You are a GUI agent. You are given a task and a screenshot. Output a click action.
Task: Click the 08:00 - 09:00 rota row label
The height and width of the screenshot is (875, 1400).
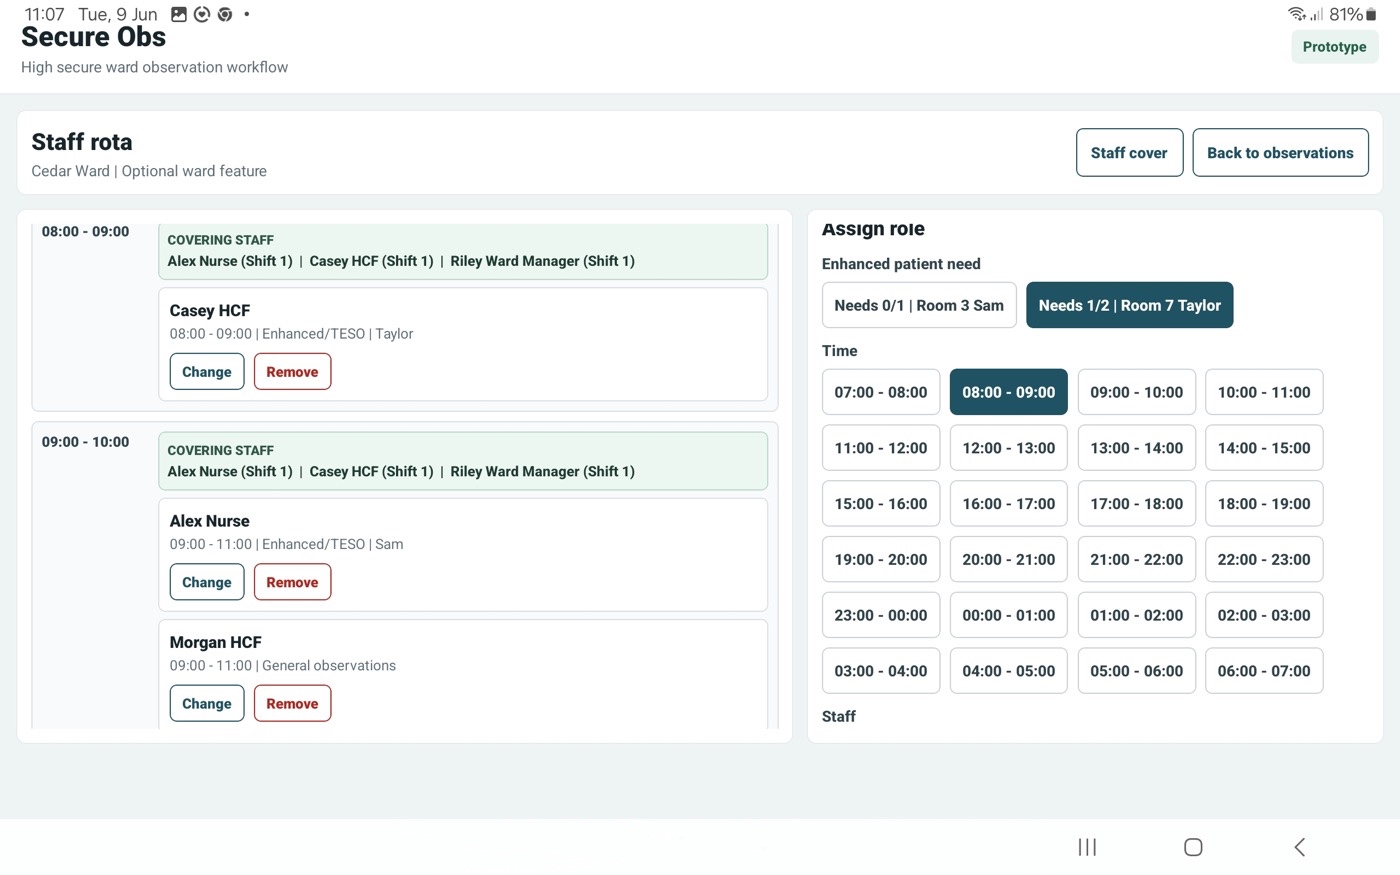click(x=85, y=231)
